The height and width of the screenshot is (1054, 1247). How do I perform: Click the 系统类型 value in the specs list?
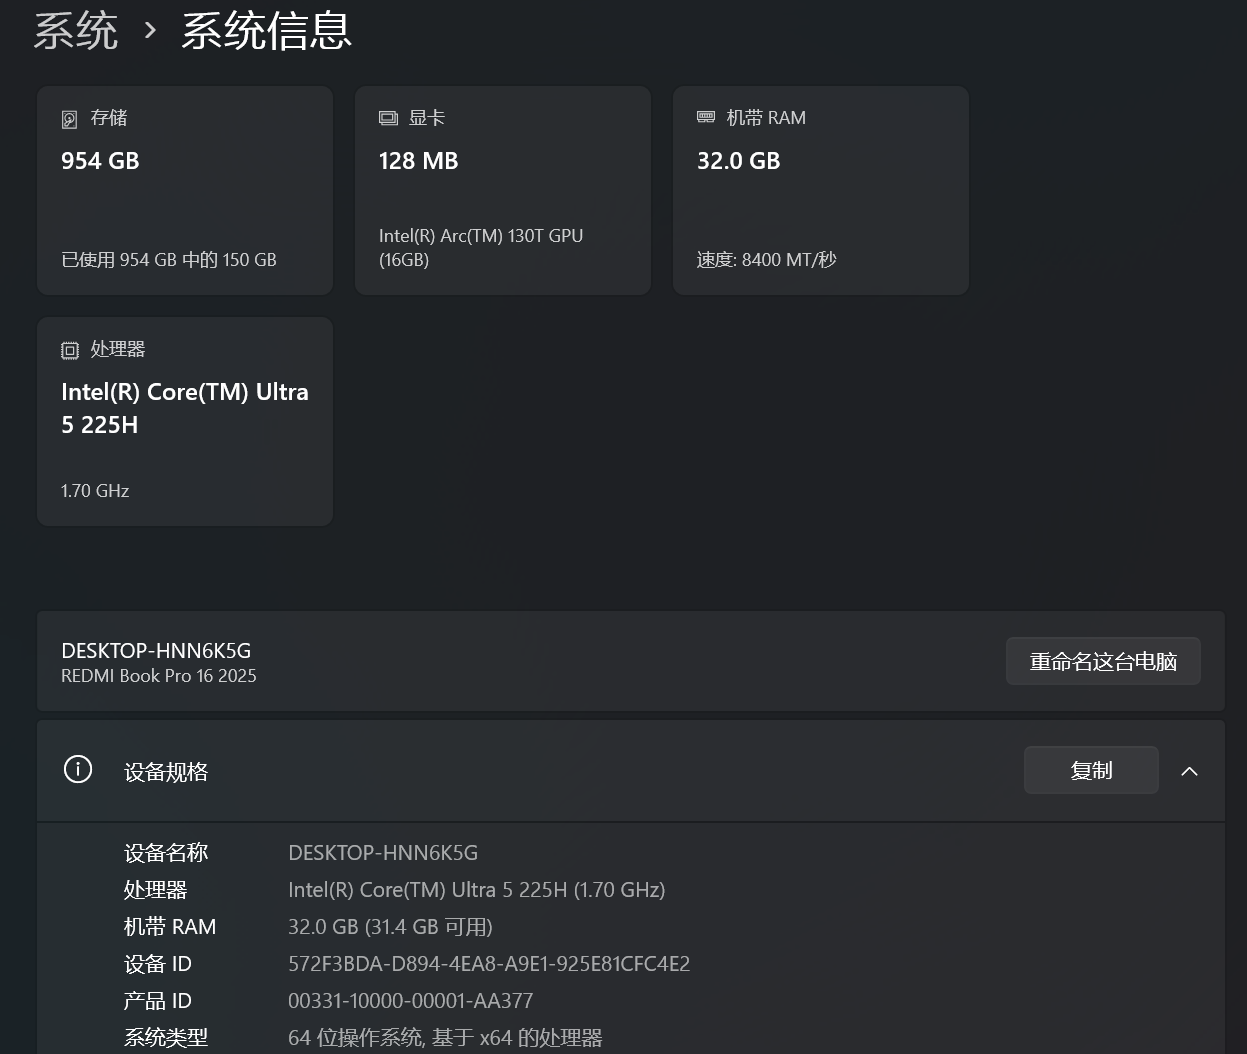coord(445,1038)
